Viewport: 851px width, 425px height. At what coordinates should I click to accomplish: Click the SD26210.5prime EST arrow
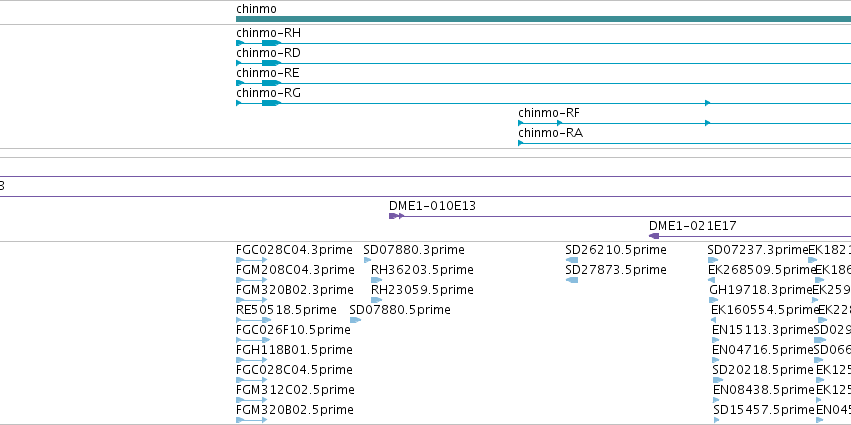coord(572,260)
